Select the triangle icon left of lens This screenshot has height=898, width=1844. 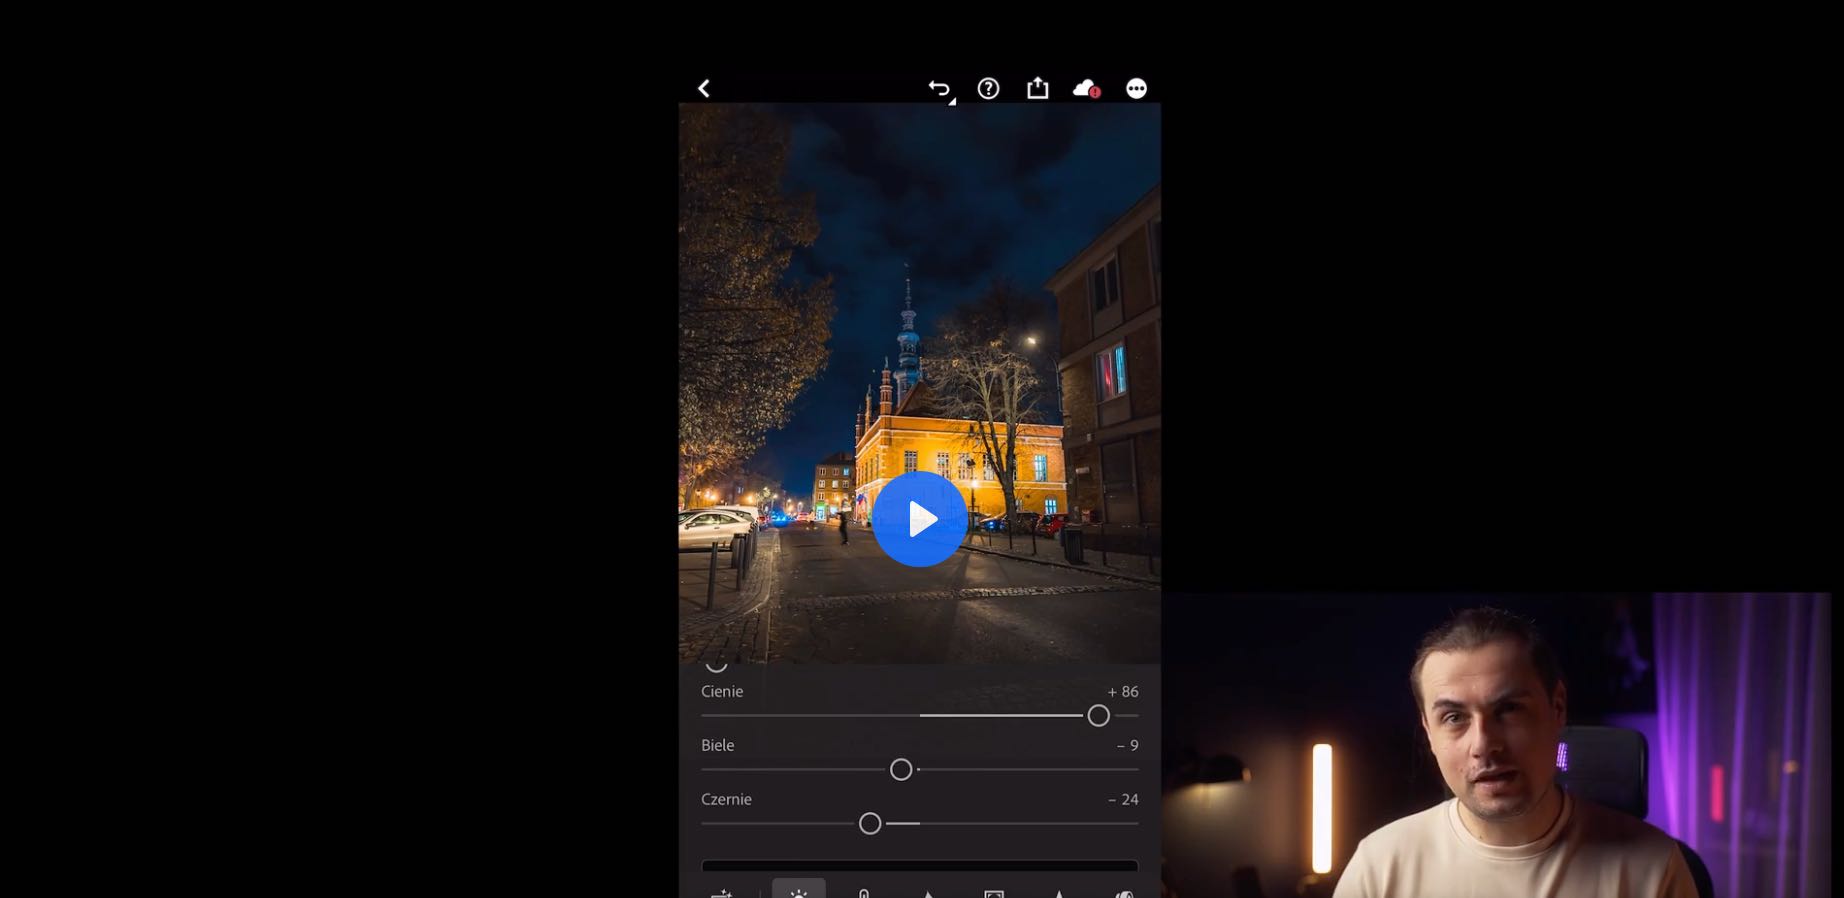1059,893
